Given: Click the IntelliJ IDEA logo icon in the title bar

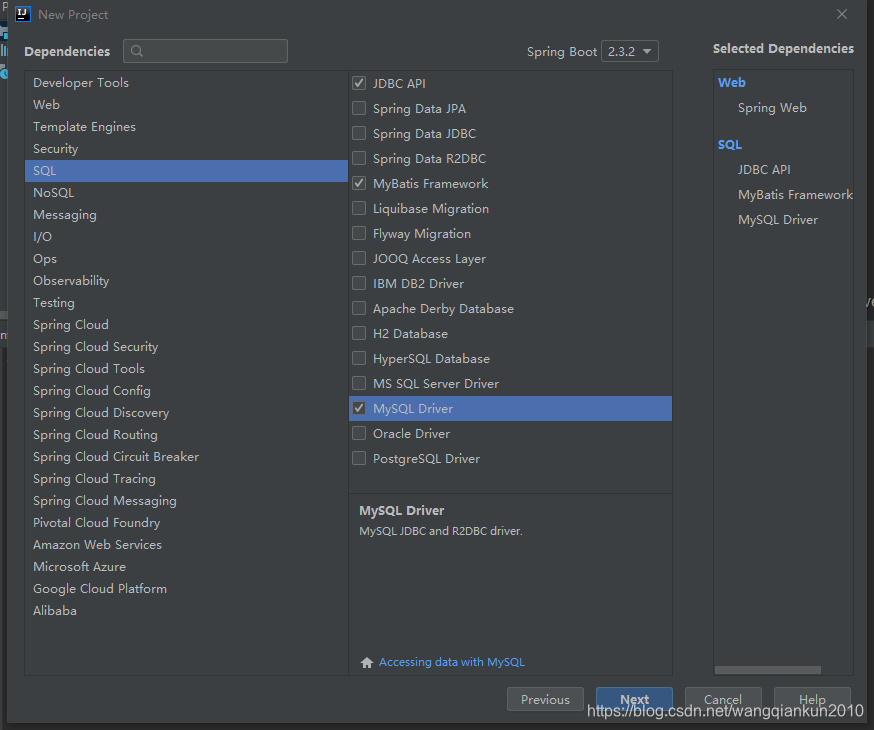Looking at the screenshot, I should click(x=23, y=14).
